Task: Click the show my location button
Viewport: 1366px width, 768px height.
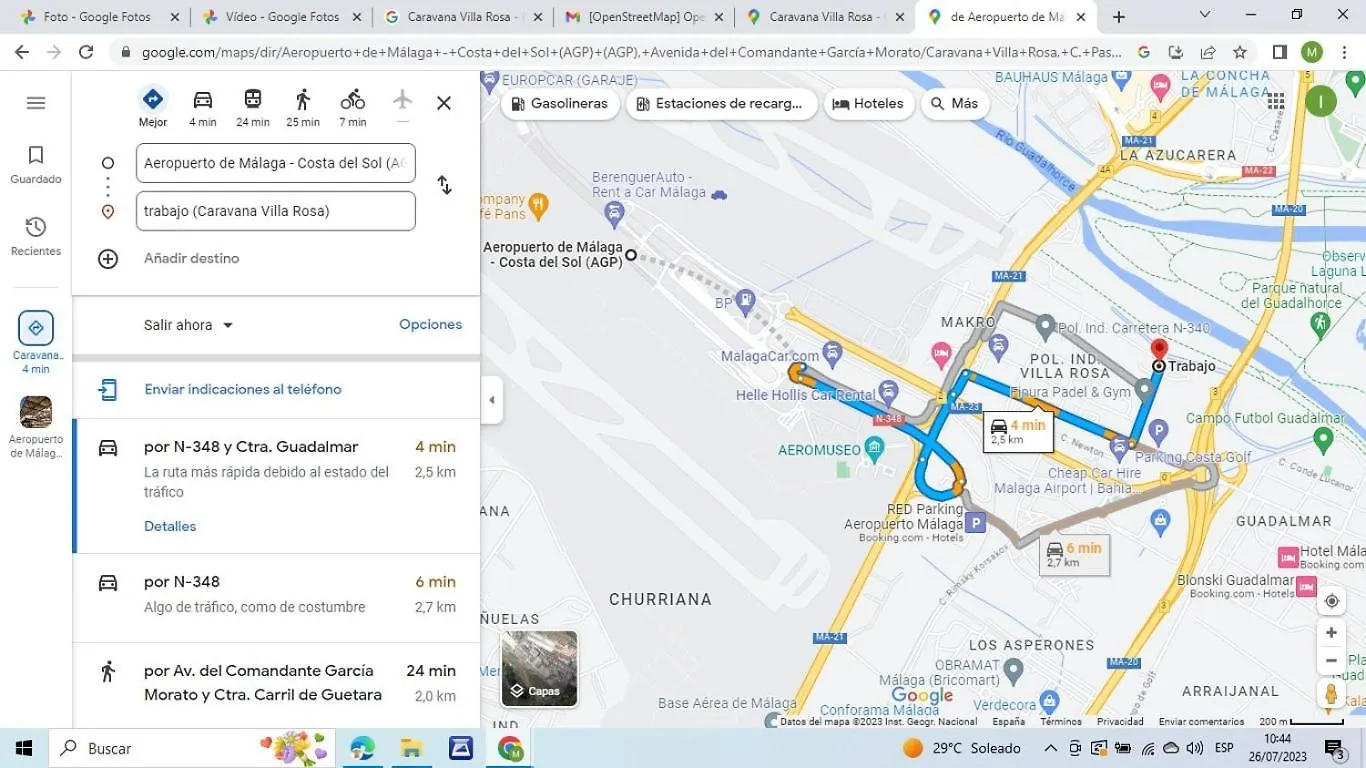Action: pos(1331,601)
